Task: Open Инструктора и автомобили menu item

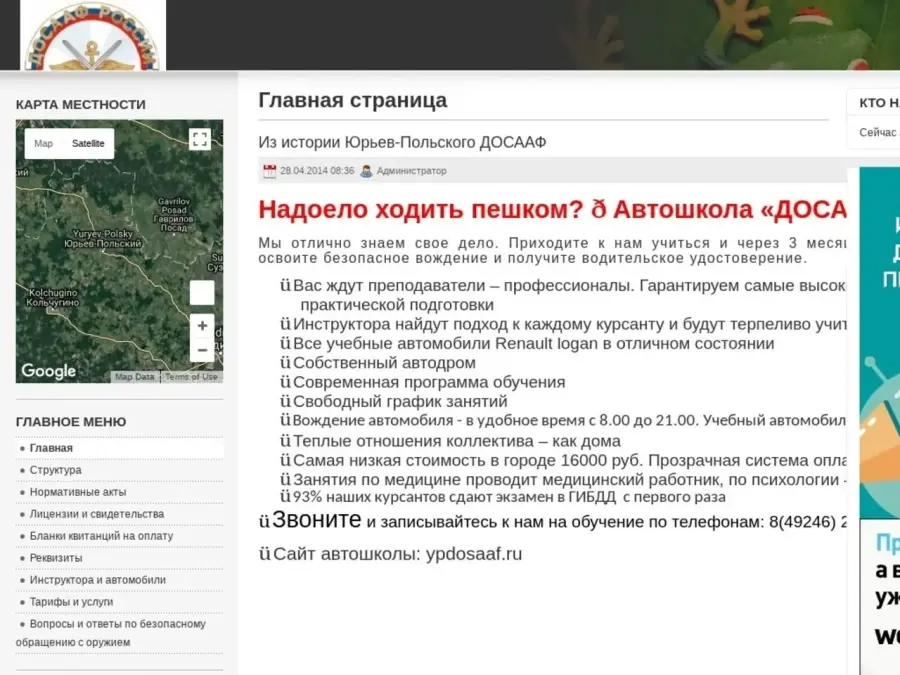Action: coord(98,580)
